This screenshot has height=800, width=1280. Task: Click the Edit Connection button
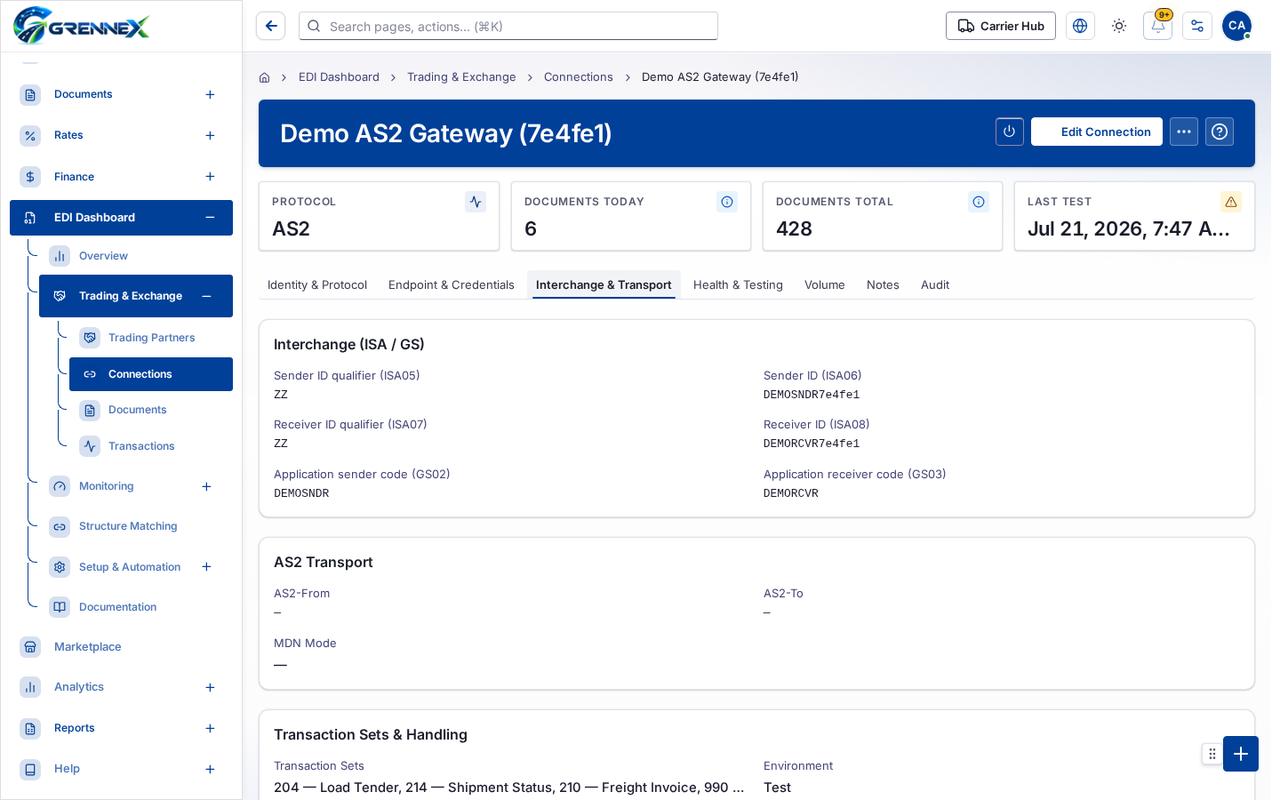(x=1097, y=132)
